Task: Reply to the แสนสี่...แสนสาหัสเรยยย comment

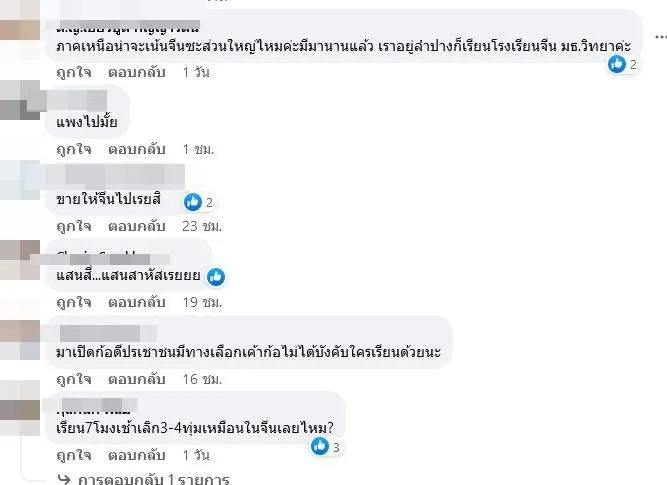Action: [x=129, y=301]
